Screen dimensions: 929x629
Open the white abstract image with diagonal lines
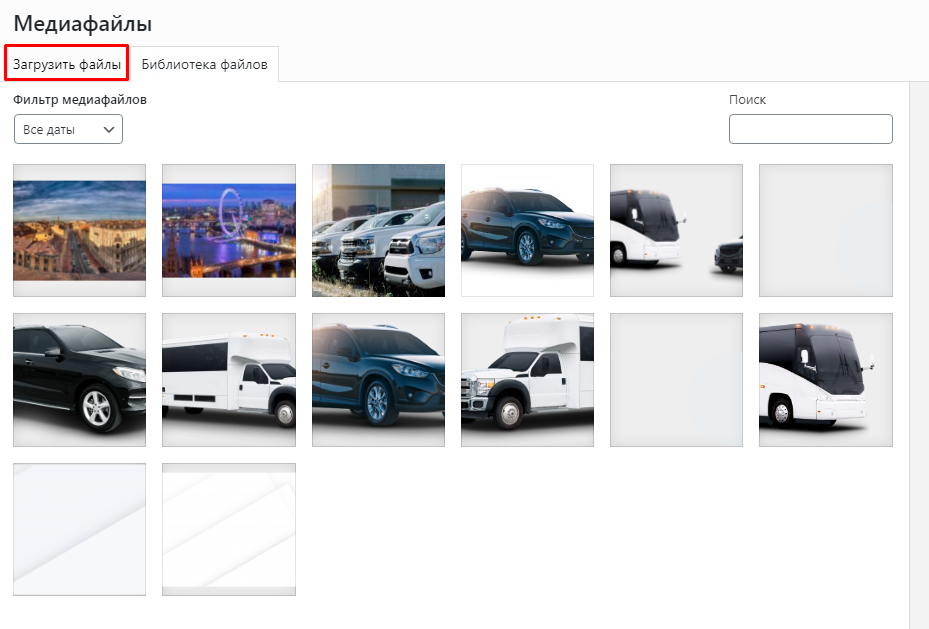(79, 529)
